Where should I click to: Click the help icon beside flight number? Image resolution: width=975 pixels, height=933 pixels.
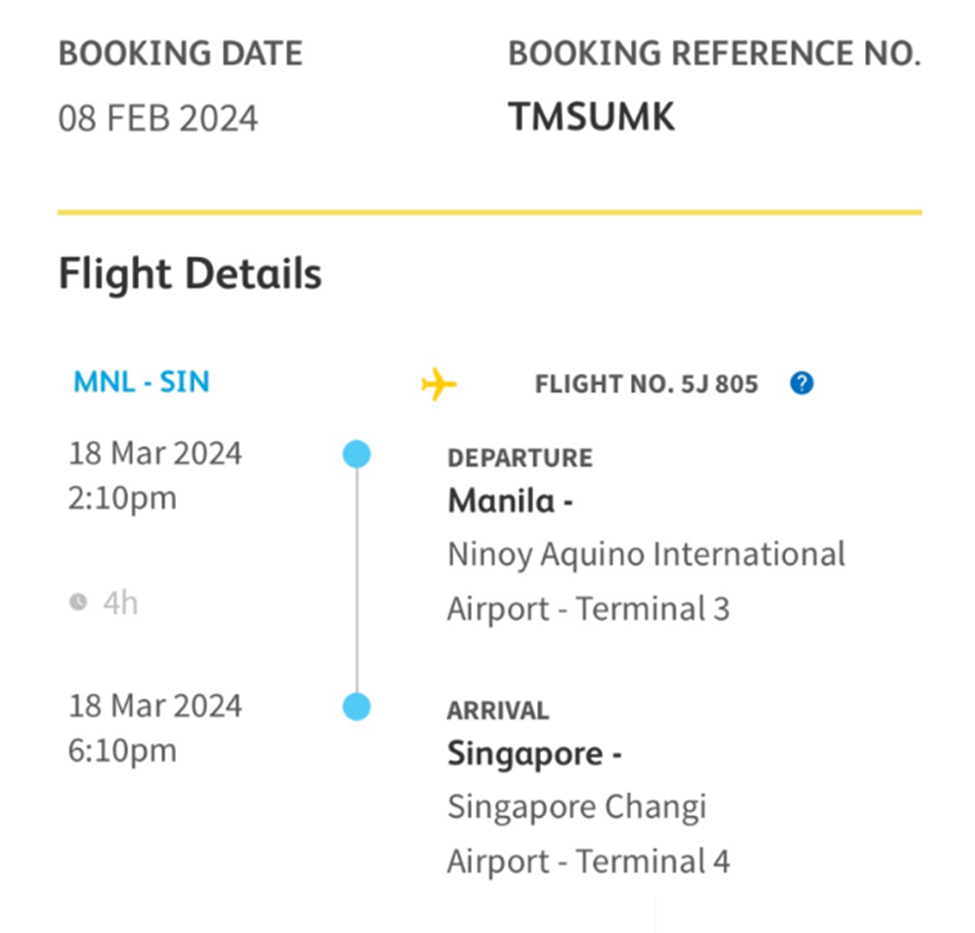coord(801,383)
